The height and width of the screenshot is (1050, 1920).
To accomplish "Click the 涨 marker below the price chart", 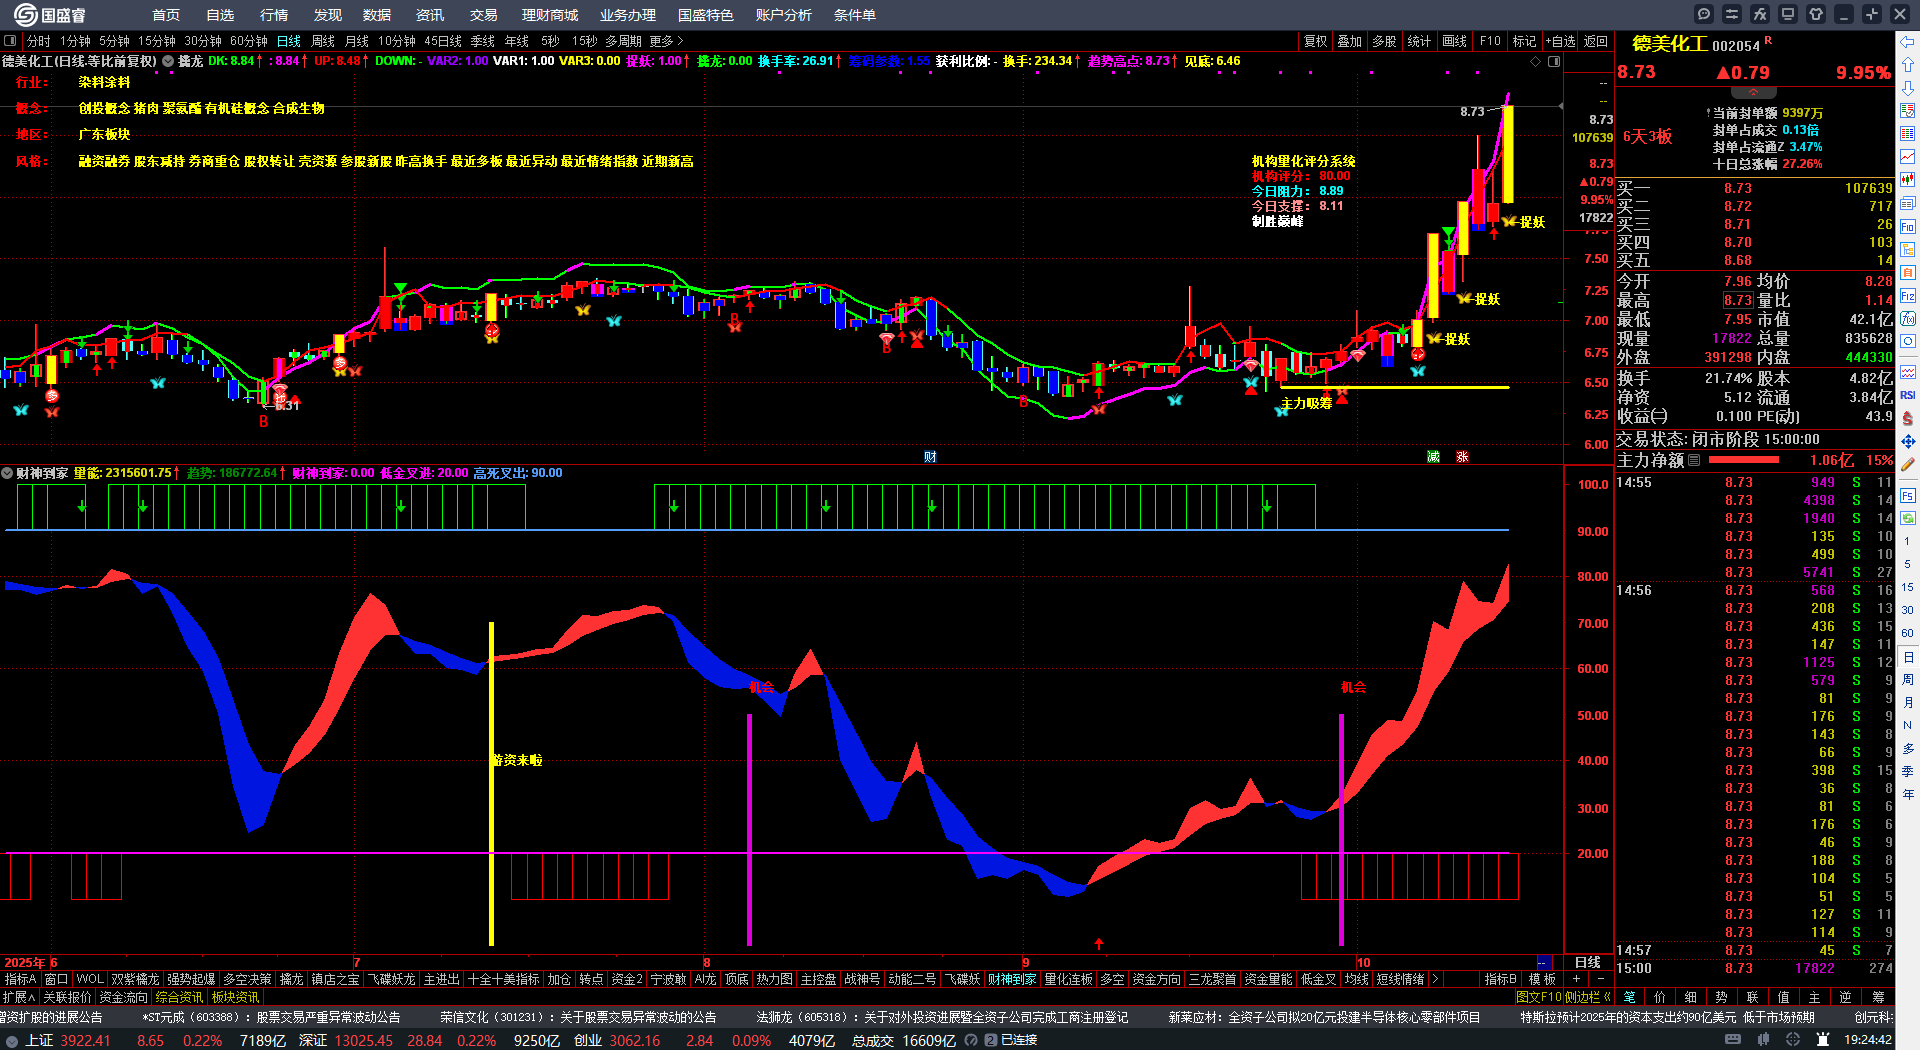I will [1462, 457].
